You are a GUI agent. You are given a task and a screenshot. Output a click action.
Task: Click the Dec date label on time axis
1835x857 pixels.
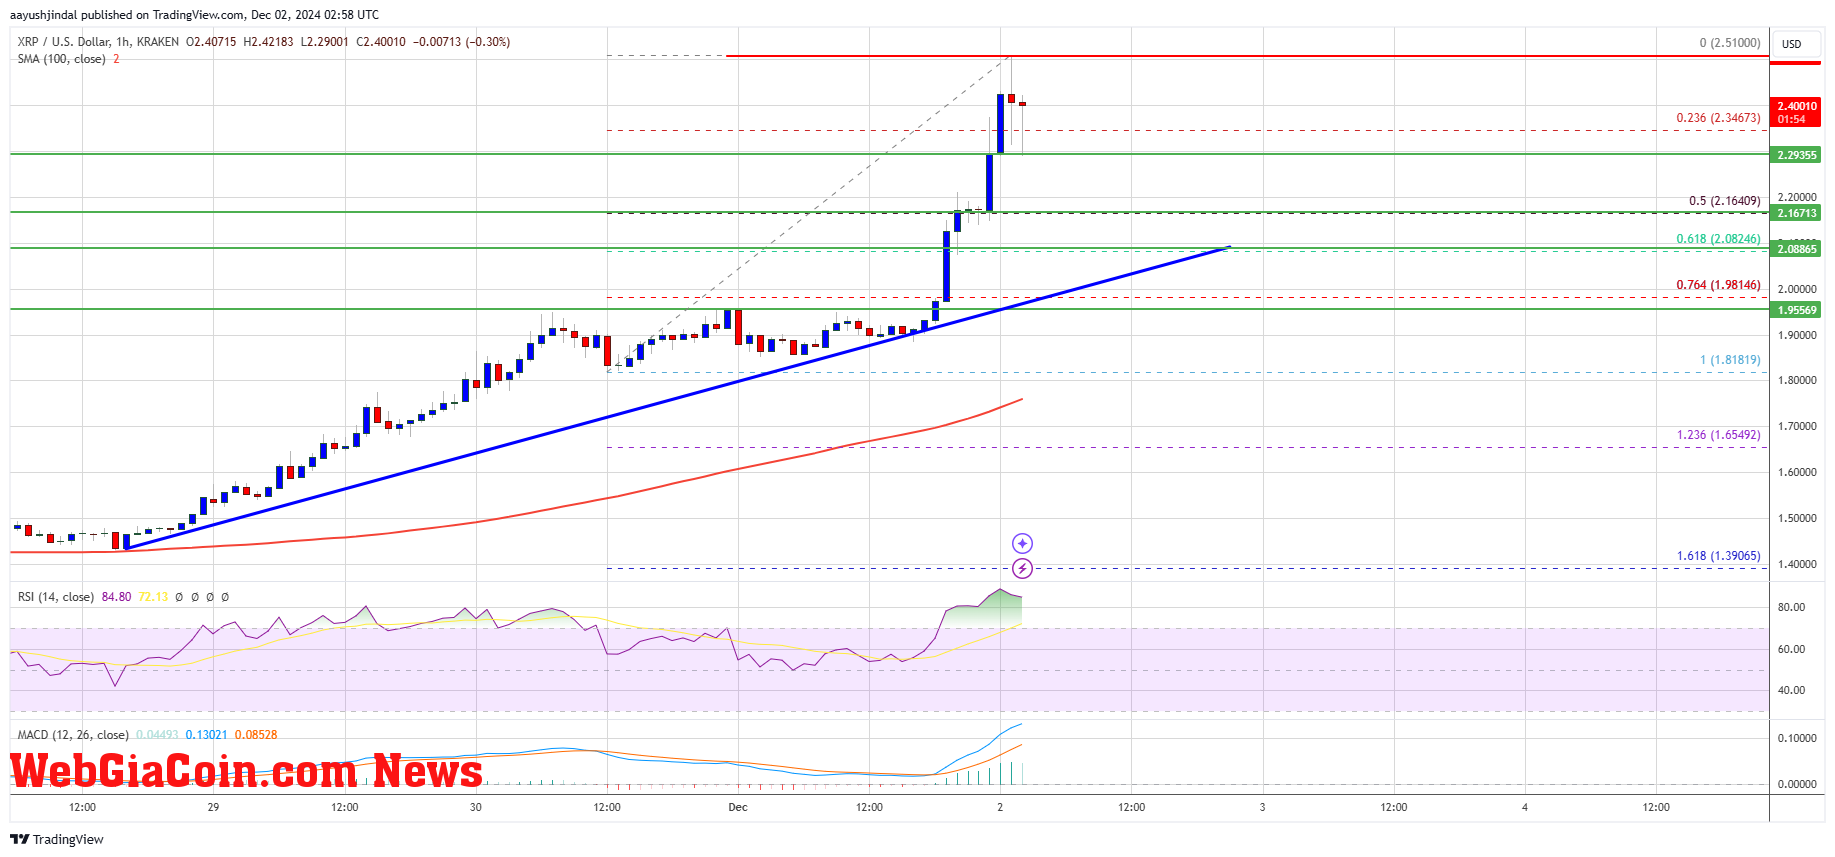738,807
